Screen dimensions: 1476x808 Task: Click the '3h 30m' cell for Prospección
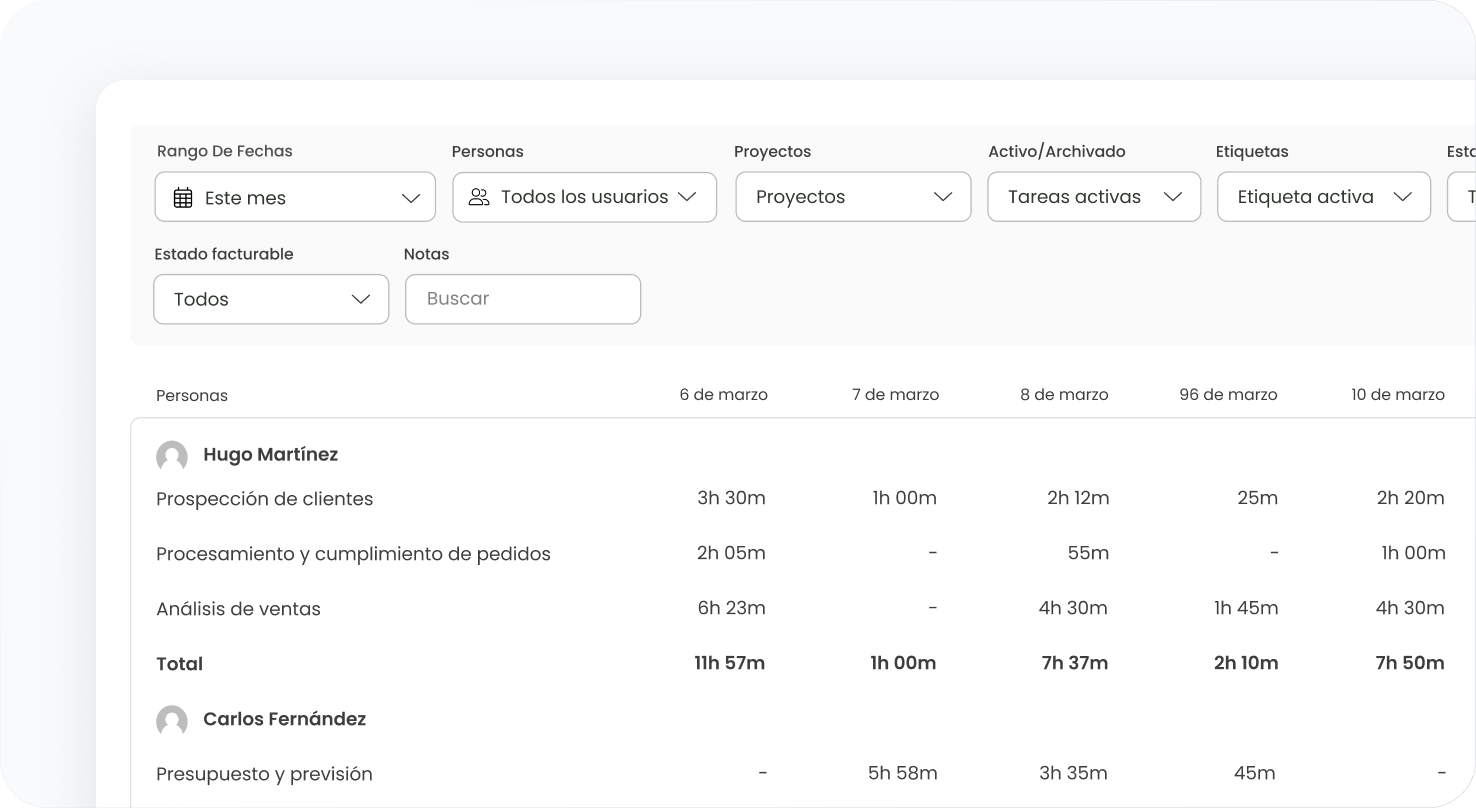(731, 498)
